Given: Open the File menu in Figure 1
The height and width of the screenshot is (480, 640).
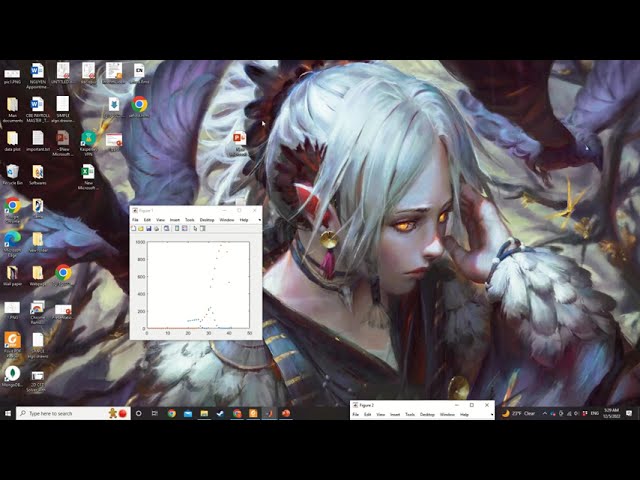Looking at the screenshot, I should tap(135, 220).
